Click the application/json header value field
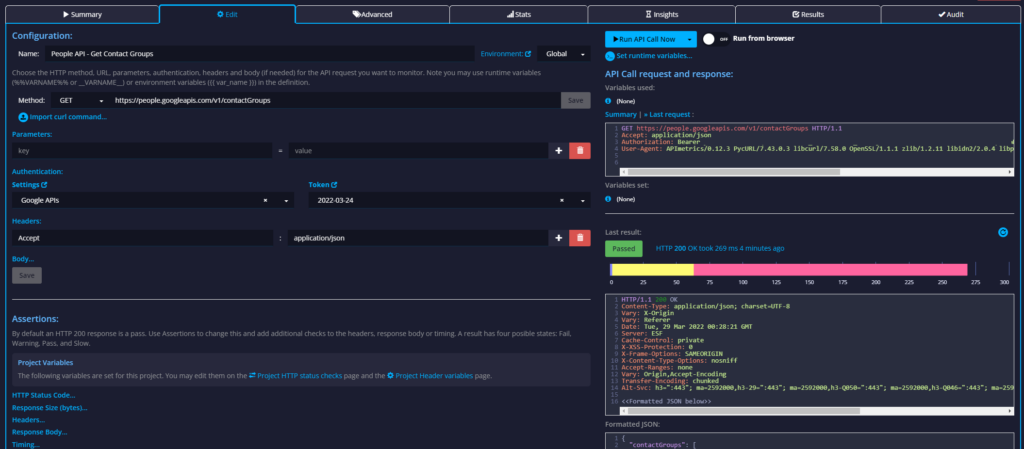The width and height of the screenshot is (1024, 449). click(x=418, y=238)
